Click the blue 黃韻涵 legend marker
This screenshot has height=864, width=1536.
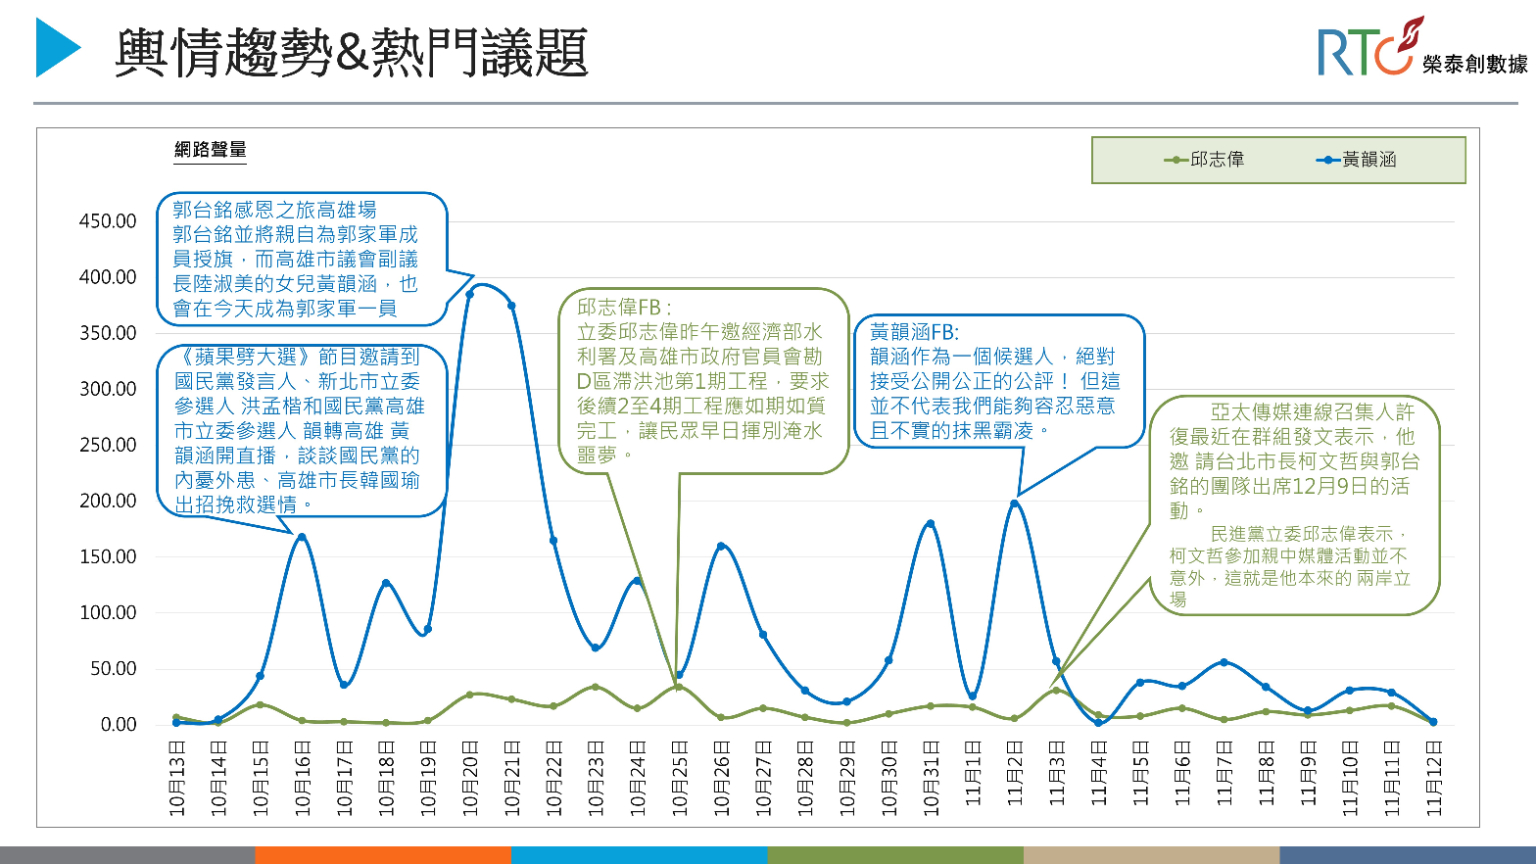tap(1327, 160)
